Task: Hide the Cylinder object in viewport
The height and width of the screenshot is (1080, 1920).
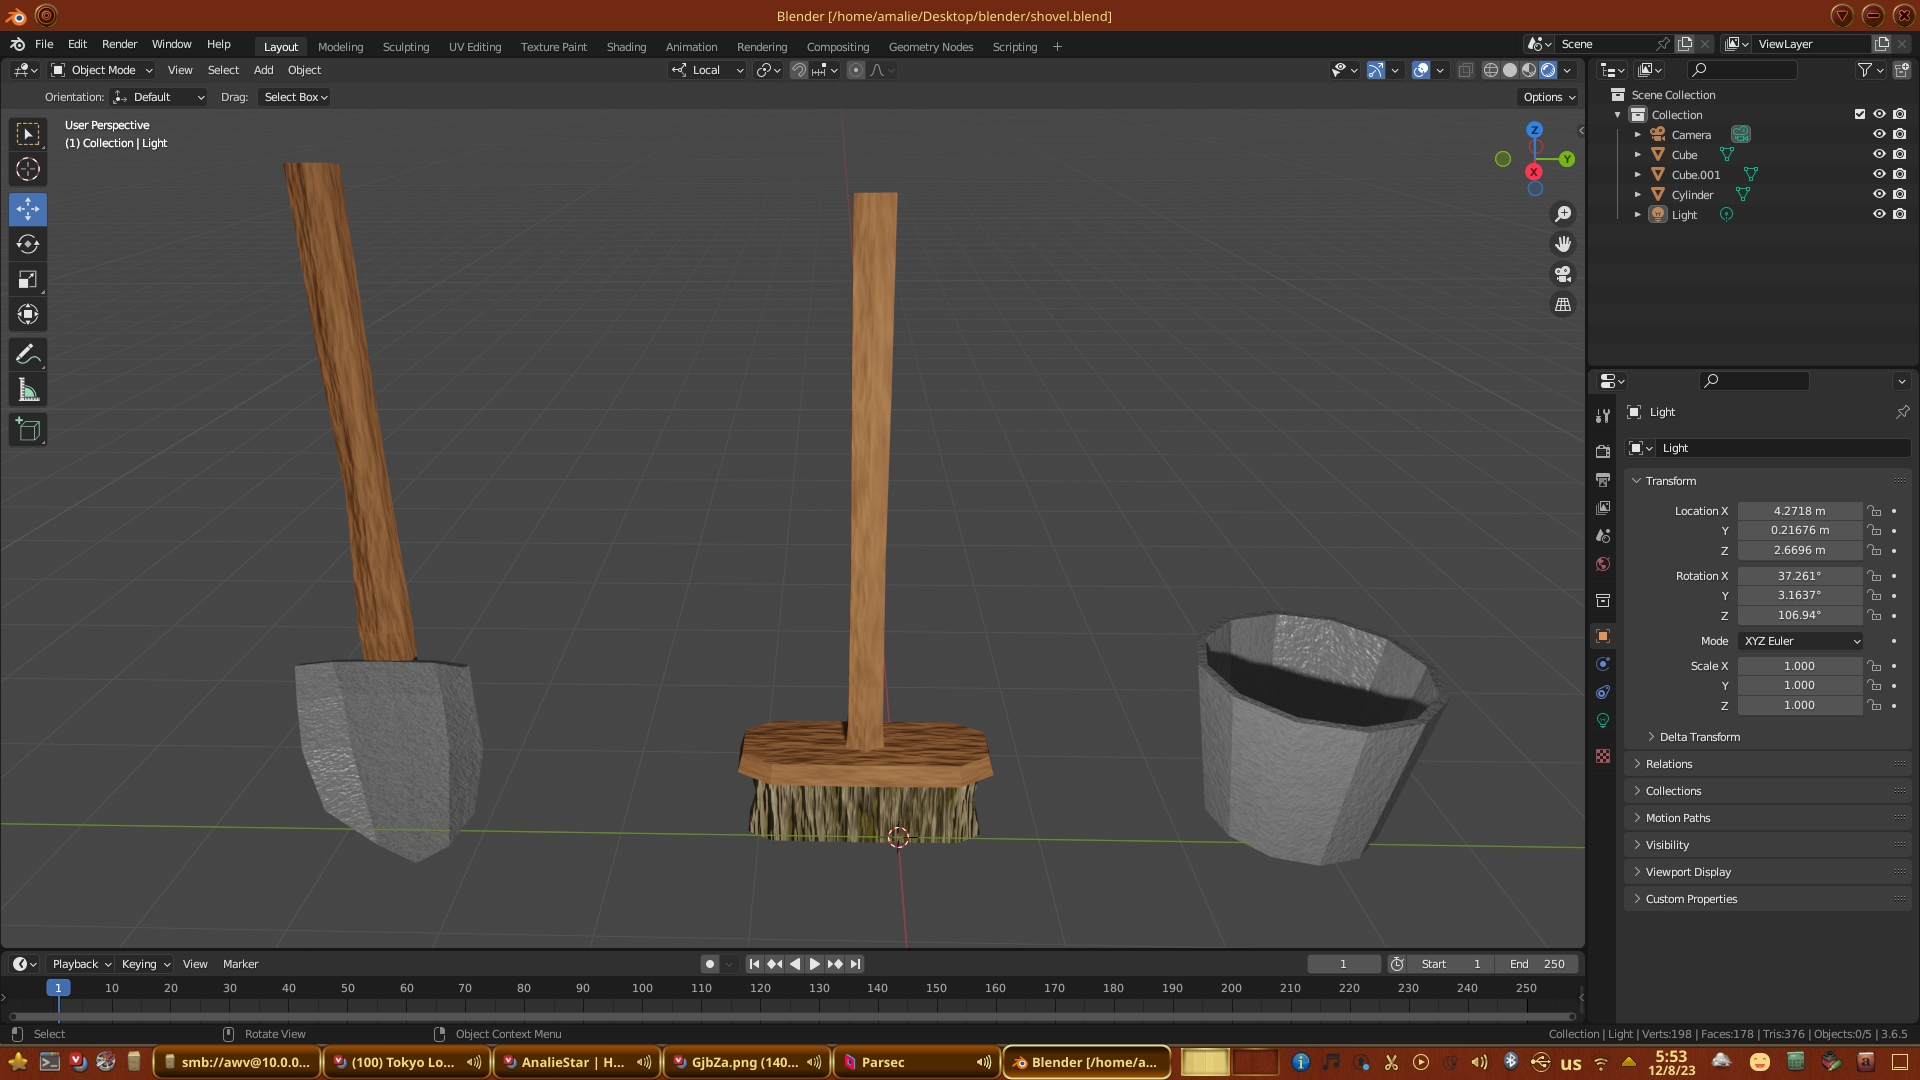Action: [1879, 195]
